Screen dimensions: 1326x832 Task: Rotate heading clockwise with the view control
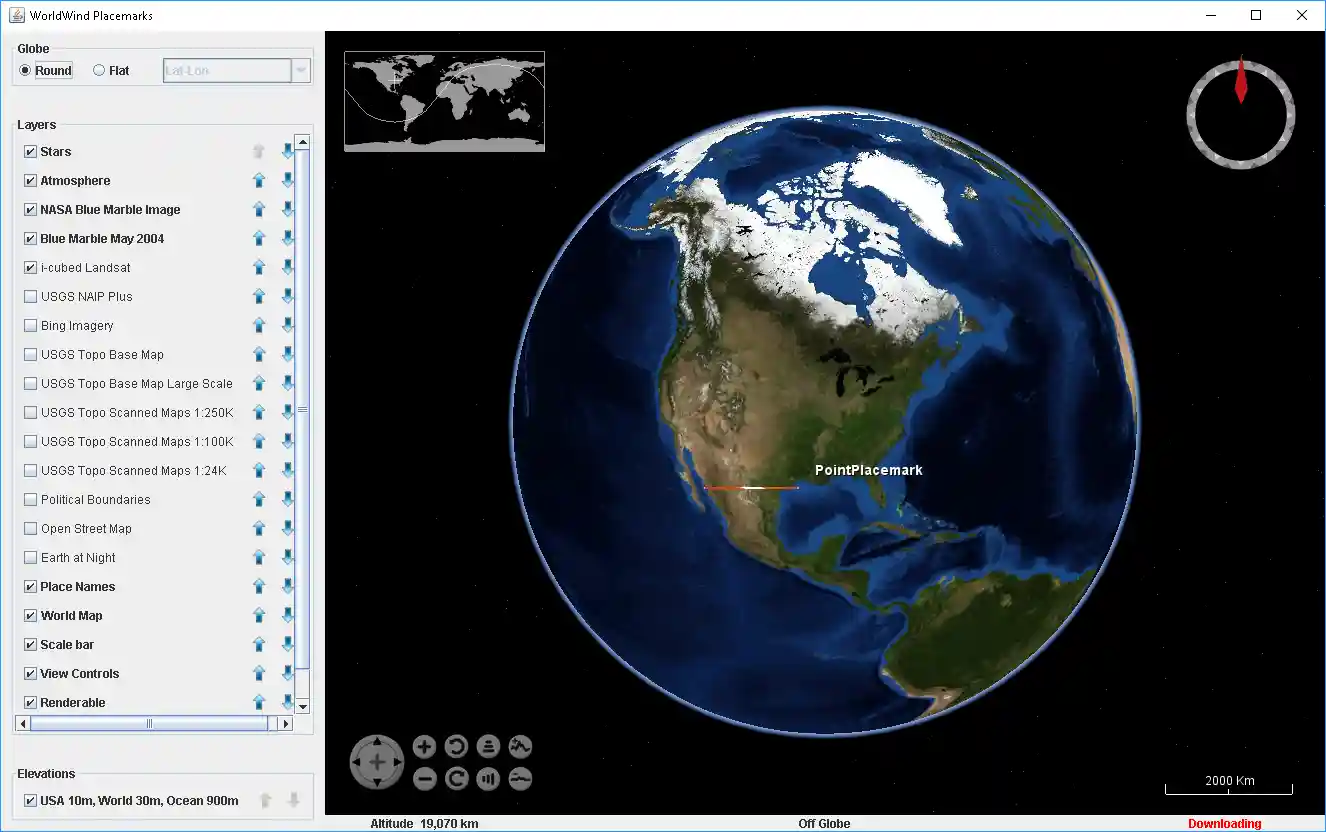click(456, 778)
